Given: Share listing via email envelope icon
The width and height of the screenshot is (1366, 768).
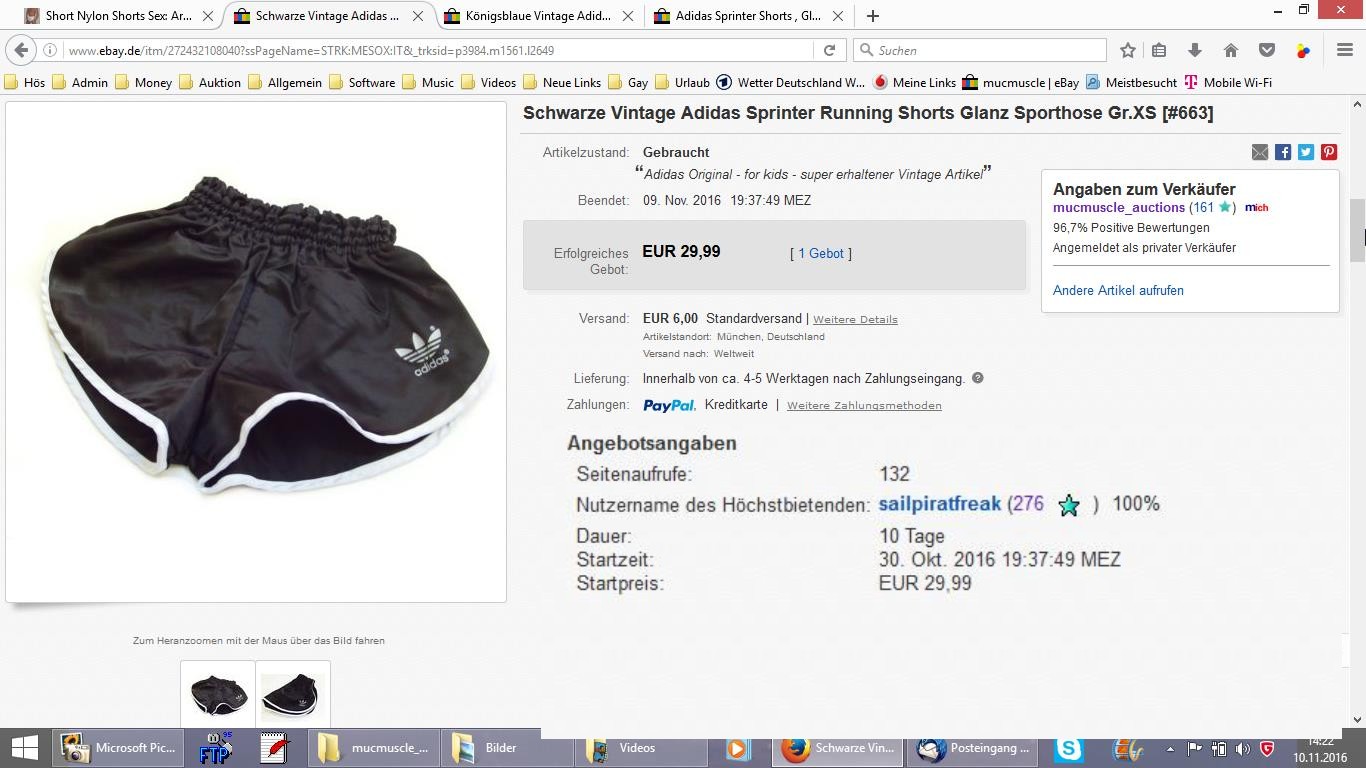Looking at the screenshot, I should click(x=1260, y=152).
